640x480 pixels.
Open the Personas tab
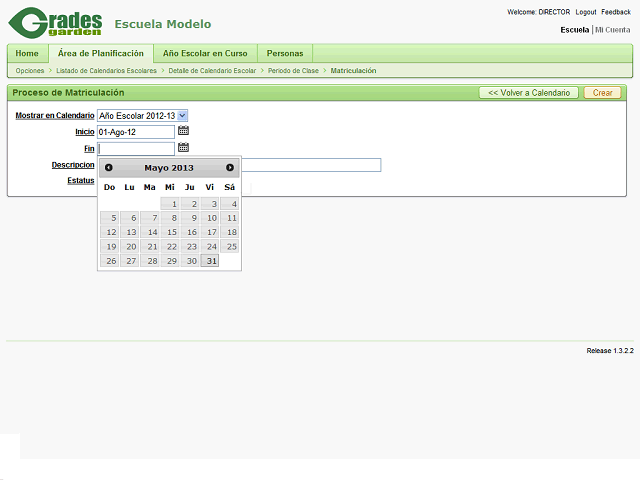click(285, 53)
